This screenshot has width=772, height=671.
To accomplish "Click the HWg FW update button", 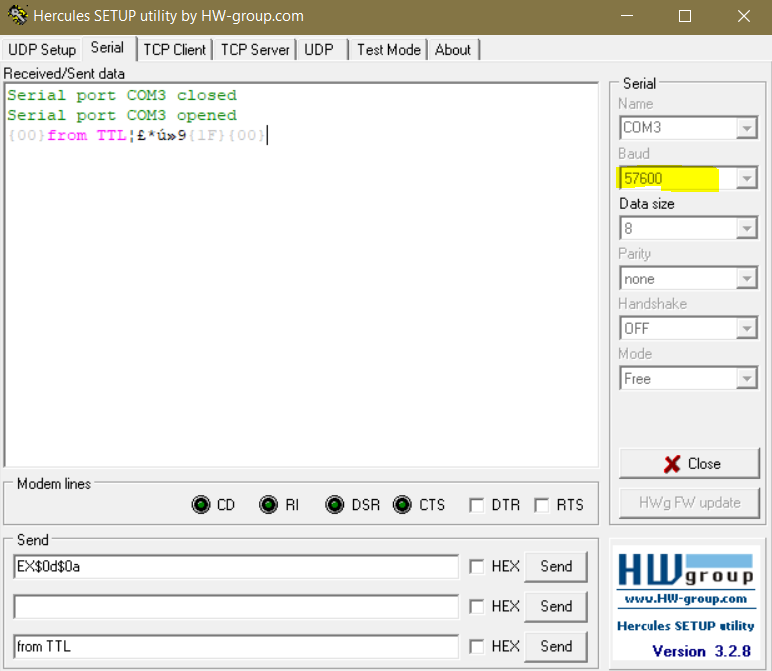I will pyautogui.click(x=689, y=503).
